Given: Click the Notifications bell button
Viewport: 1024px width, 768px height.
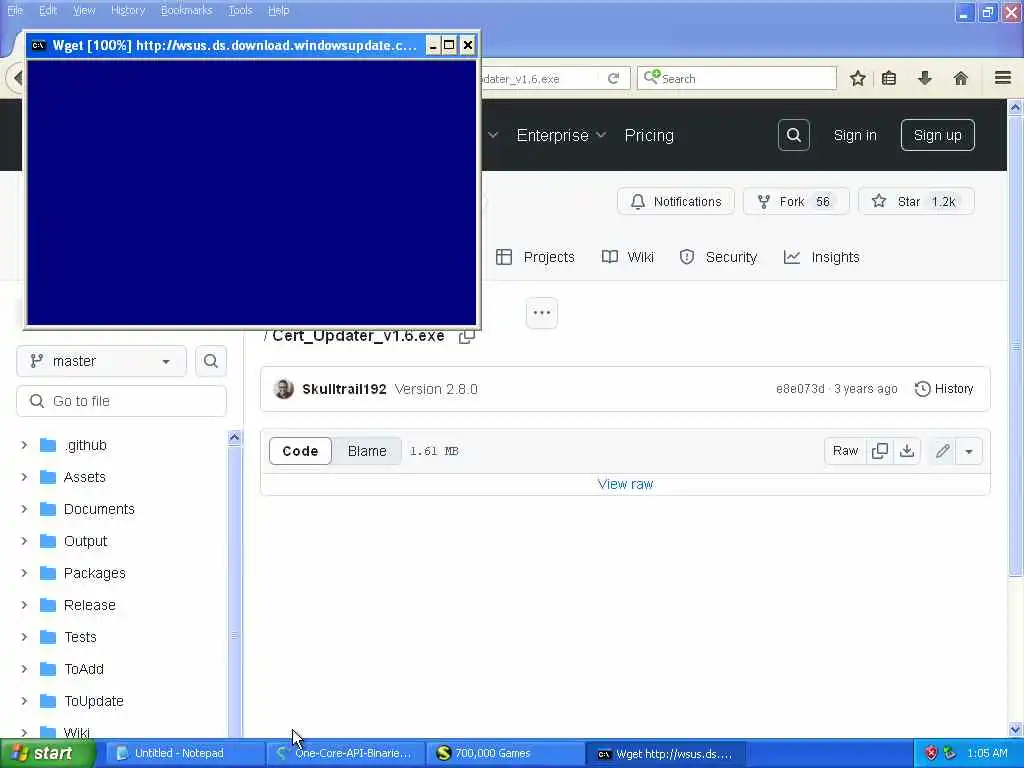Looking at the screenshot, I should coord(676,201).
